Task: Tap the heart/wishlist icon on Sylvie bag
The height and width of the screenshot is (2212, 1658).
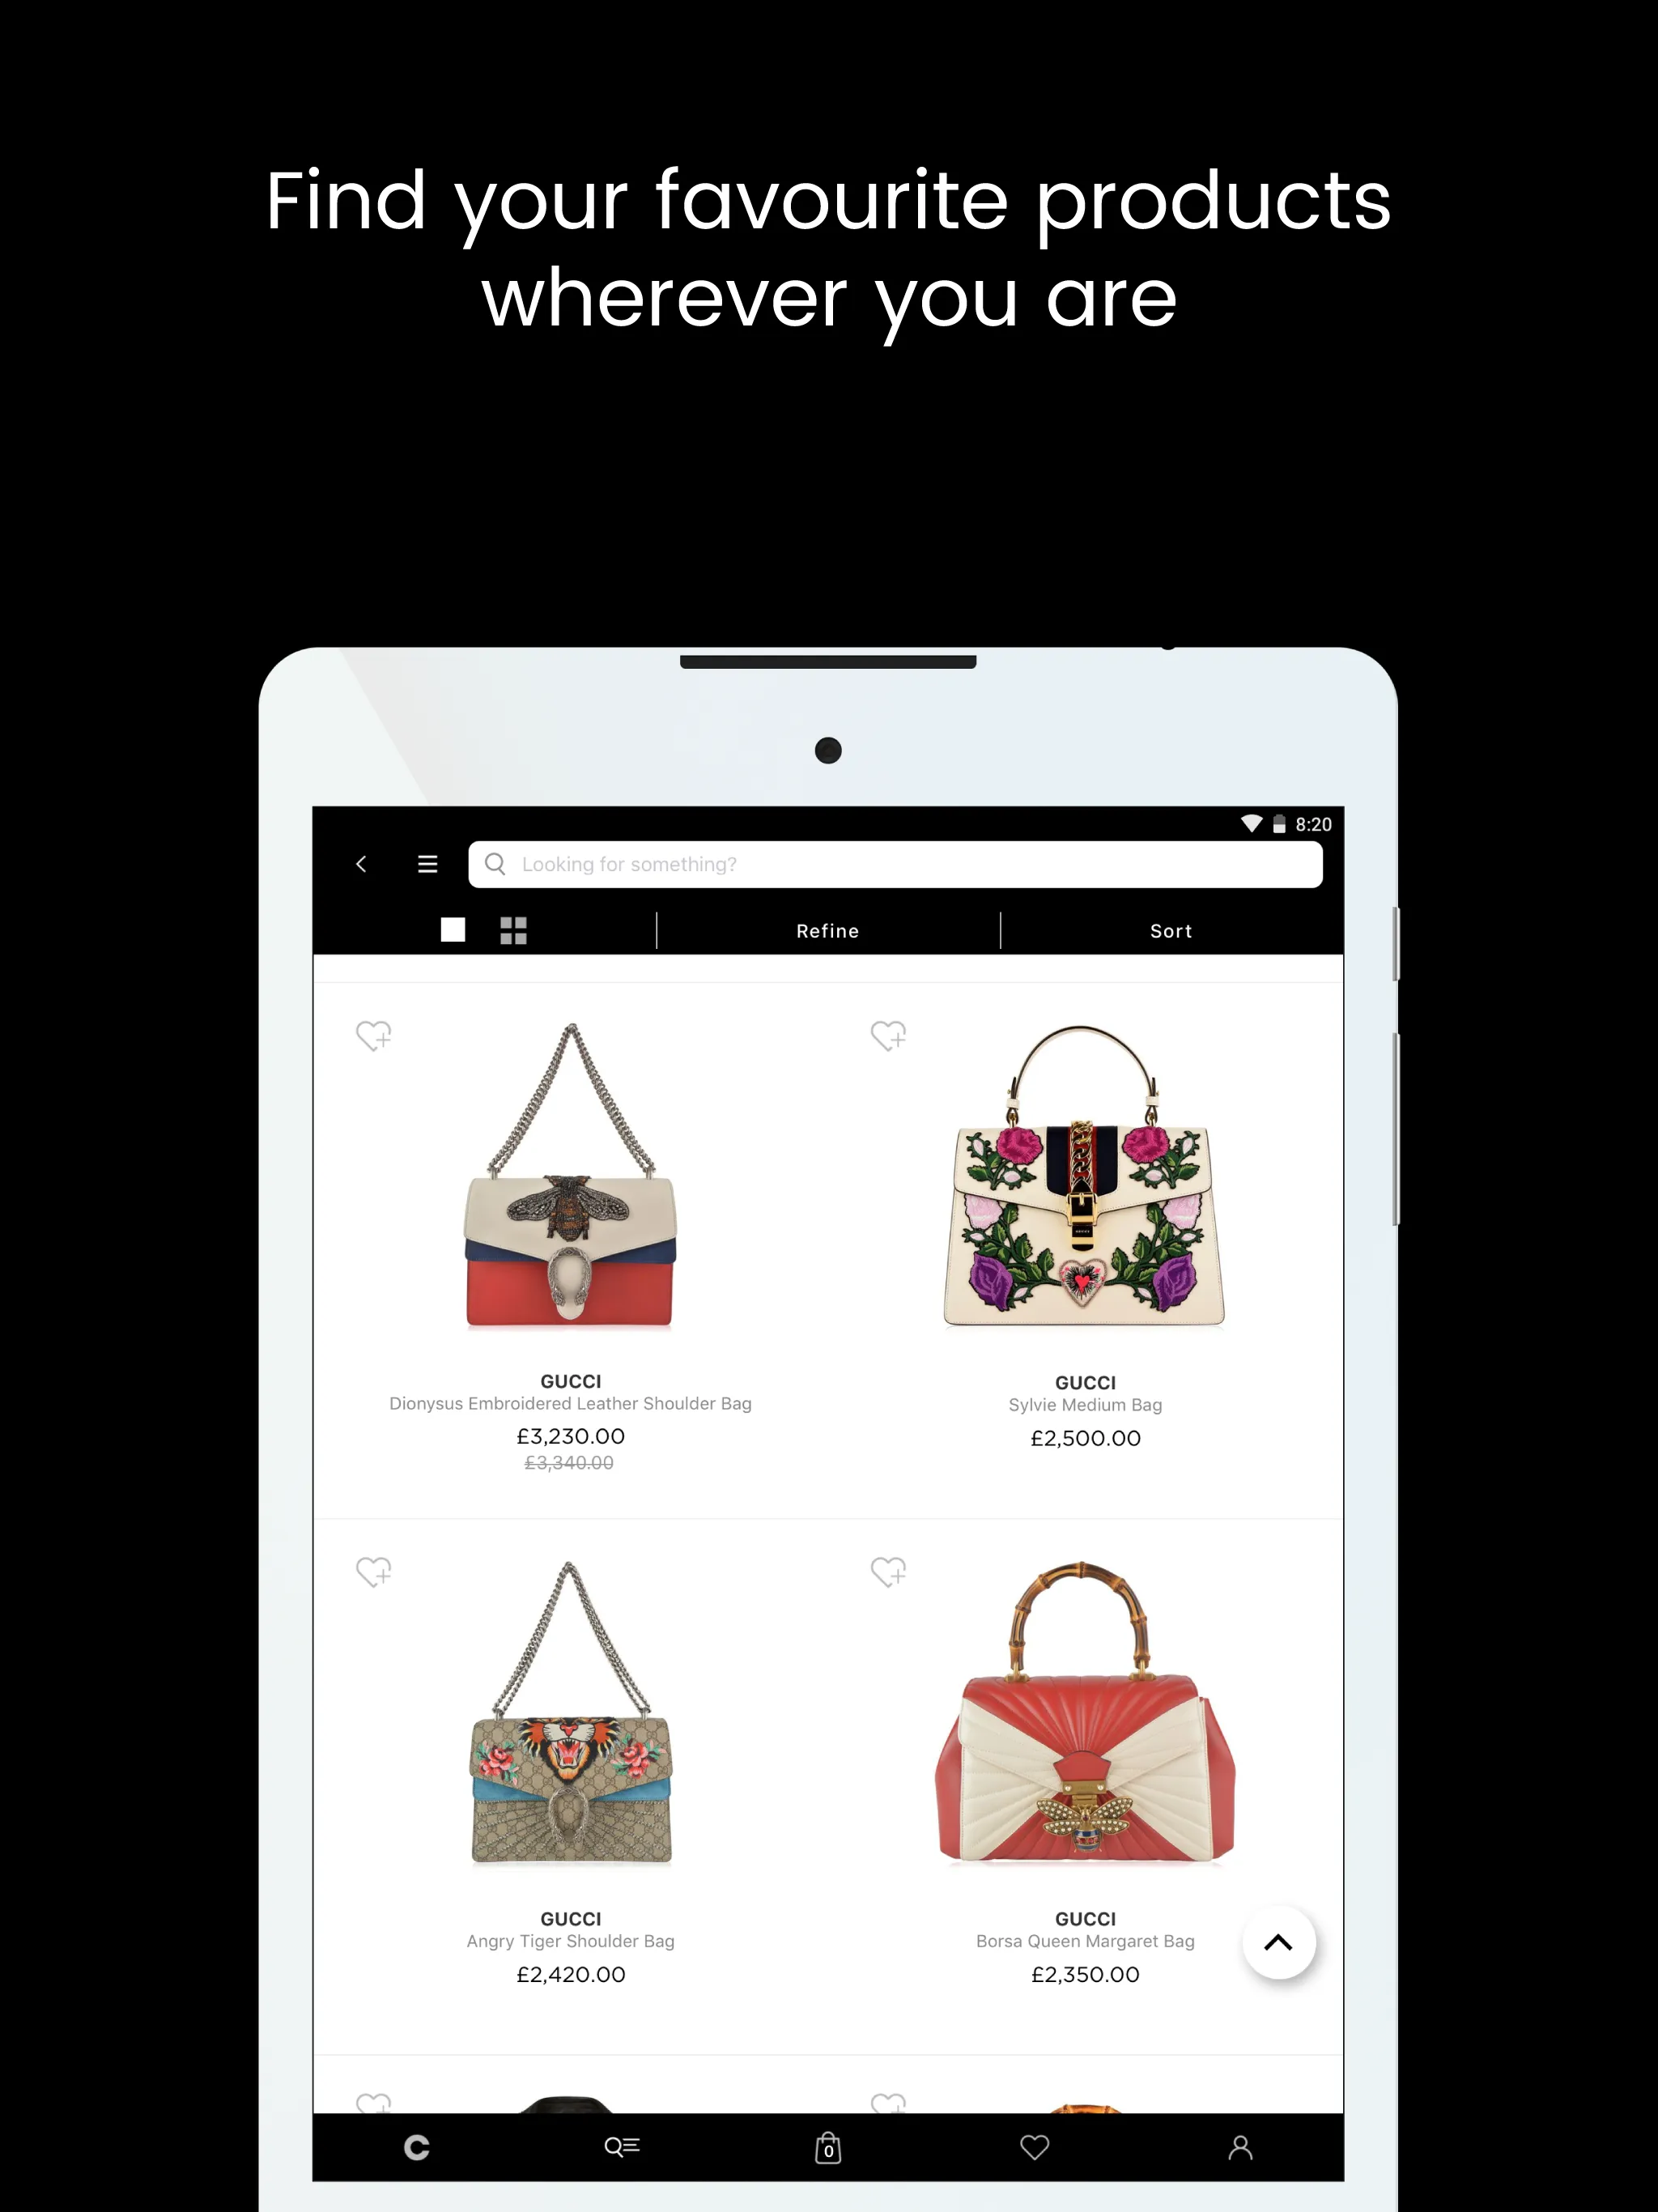Action: pyautogui.click(x=890, y=1036)
